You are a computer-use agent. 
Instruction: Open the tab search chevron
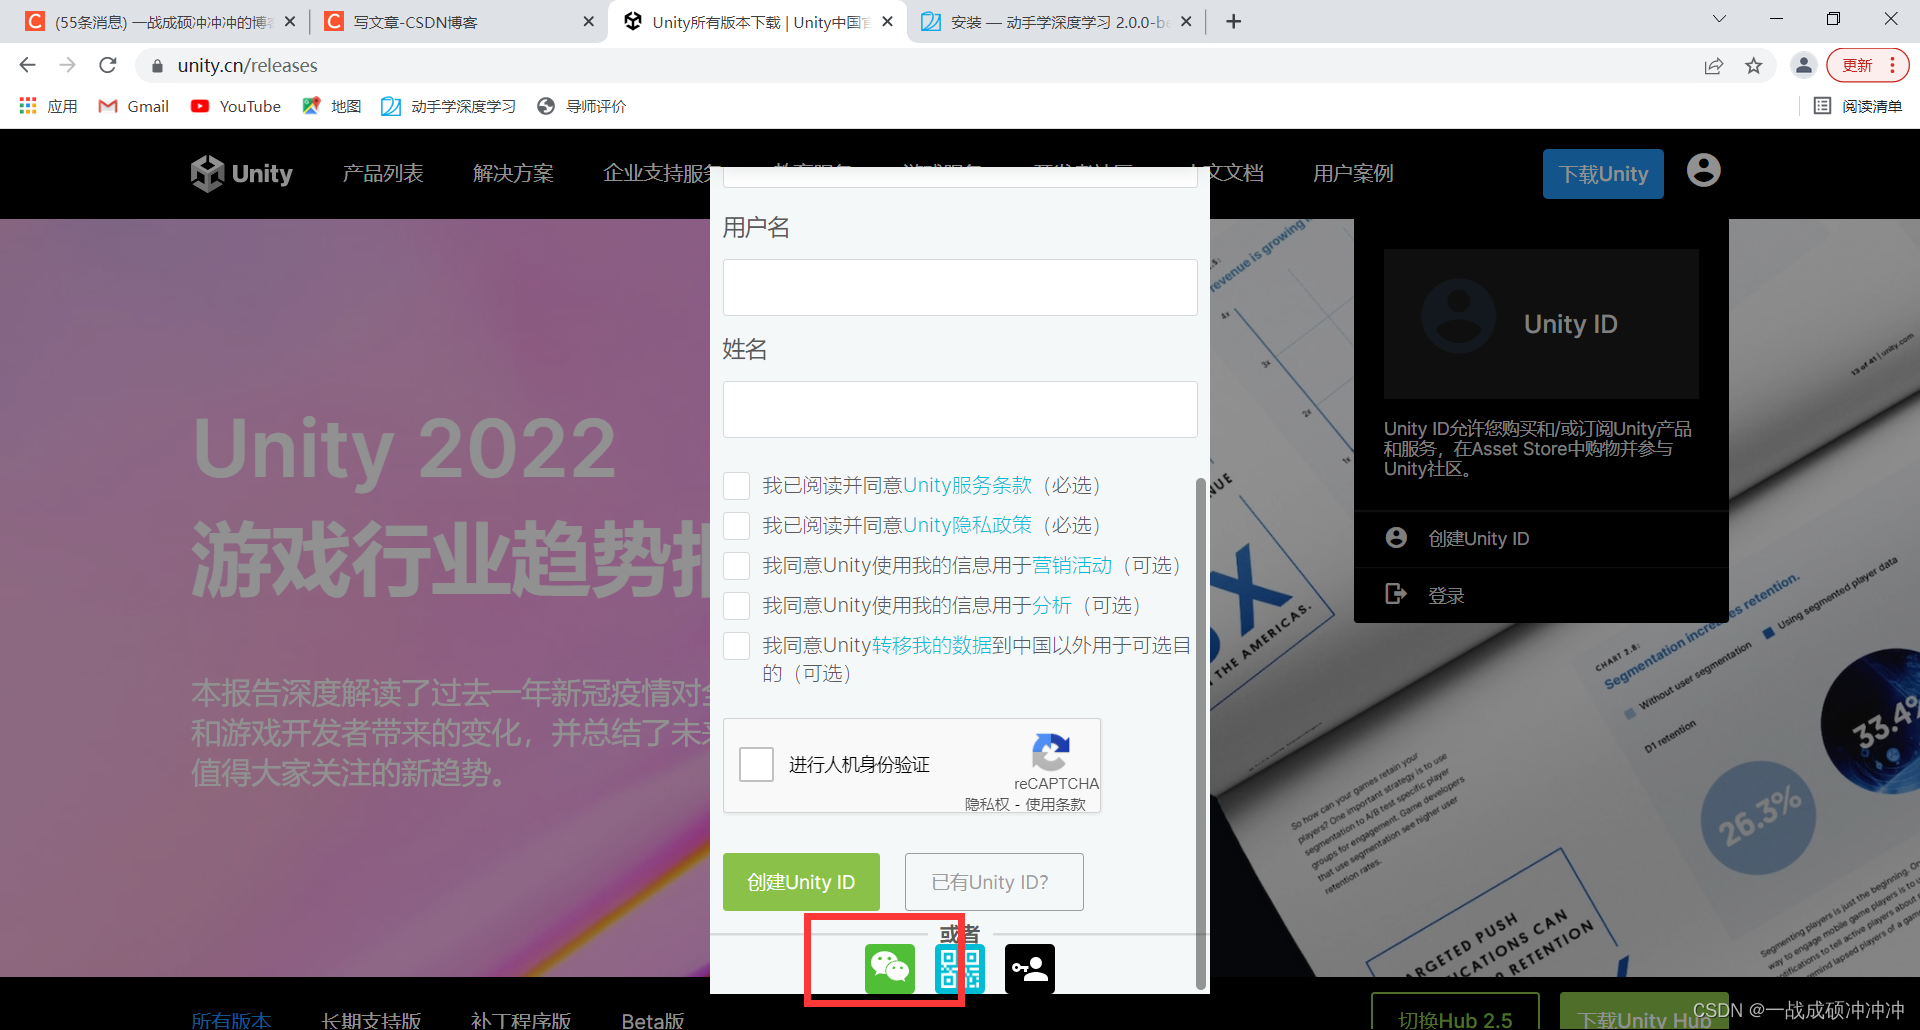coord(1718,19)
